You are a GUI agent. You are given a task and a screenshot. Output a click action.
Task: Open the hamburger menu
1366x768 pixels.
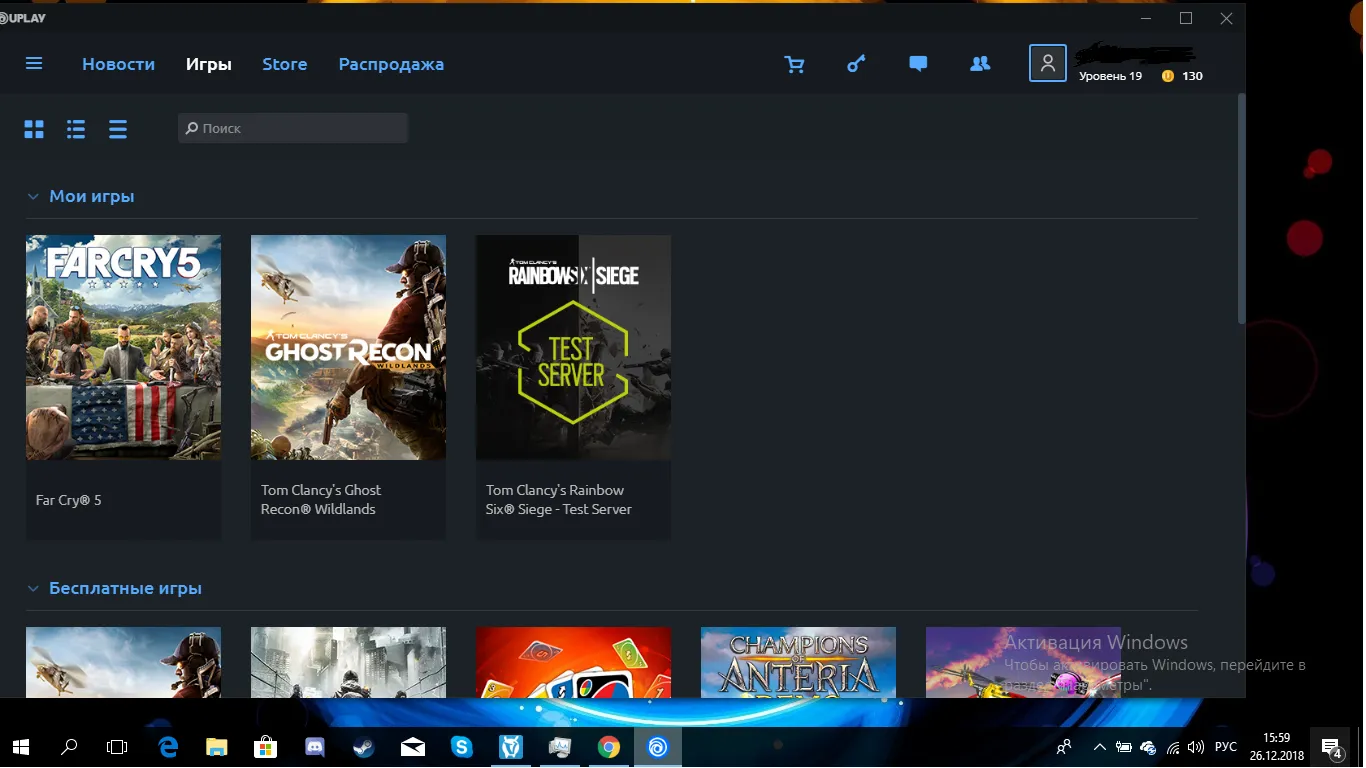point(34,64)
